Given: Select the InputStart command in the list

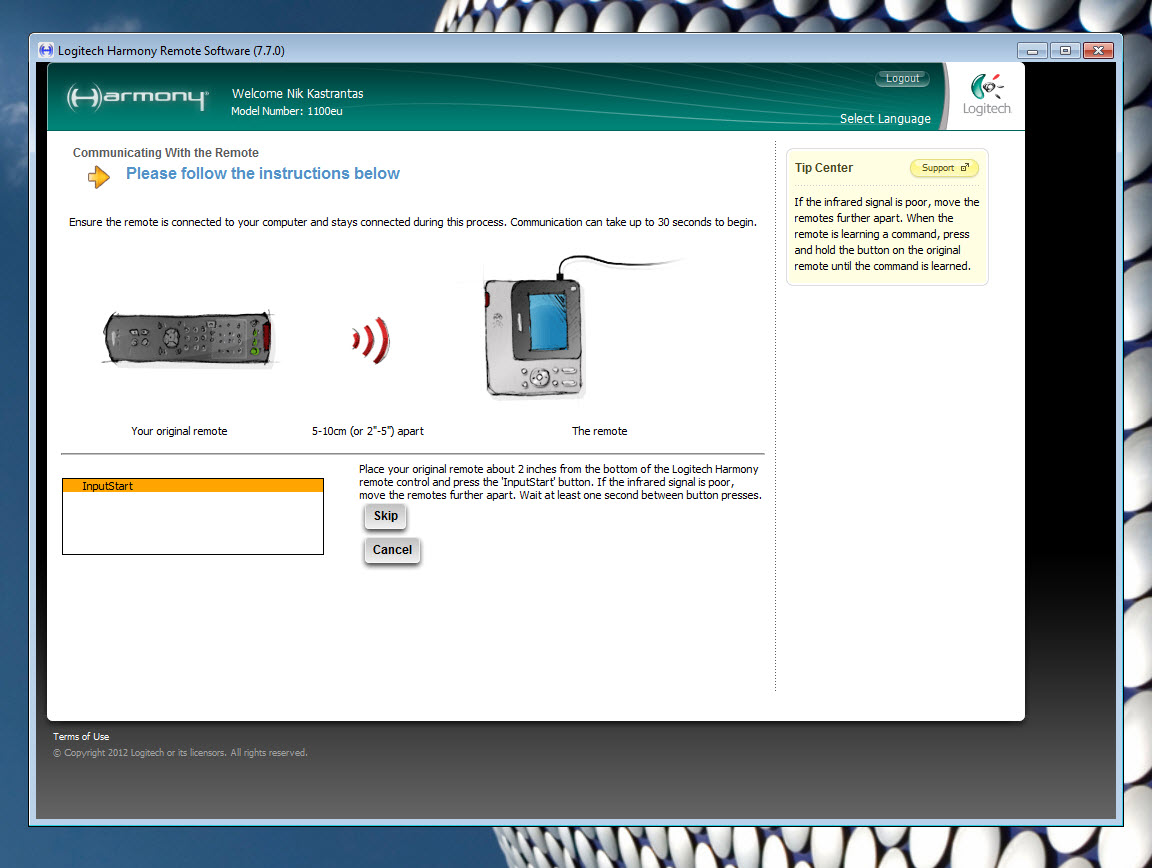Looking at the screenshot, I should (193, 486).
